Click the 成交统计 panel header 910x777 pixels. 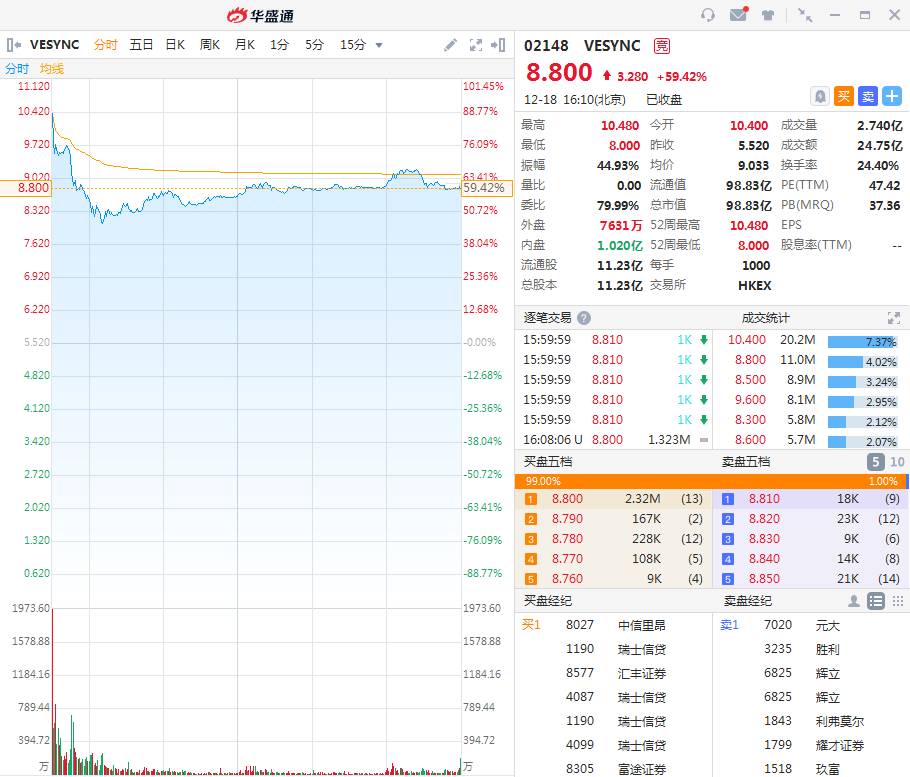coord(765,318)
